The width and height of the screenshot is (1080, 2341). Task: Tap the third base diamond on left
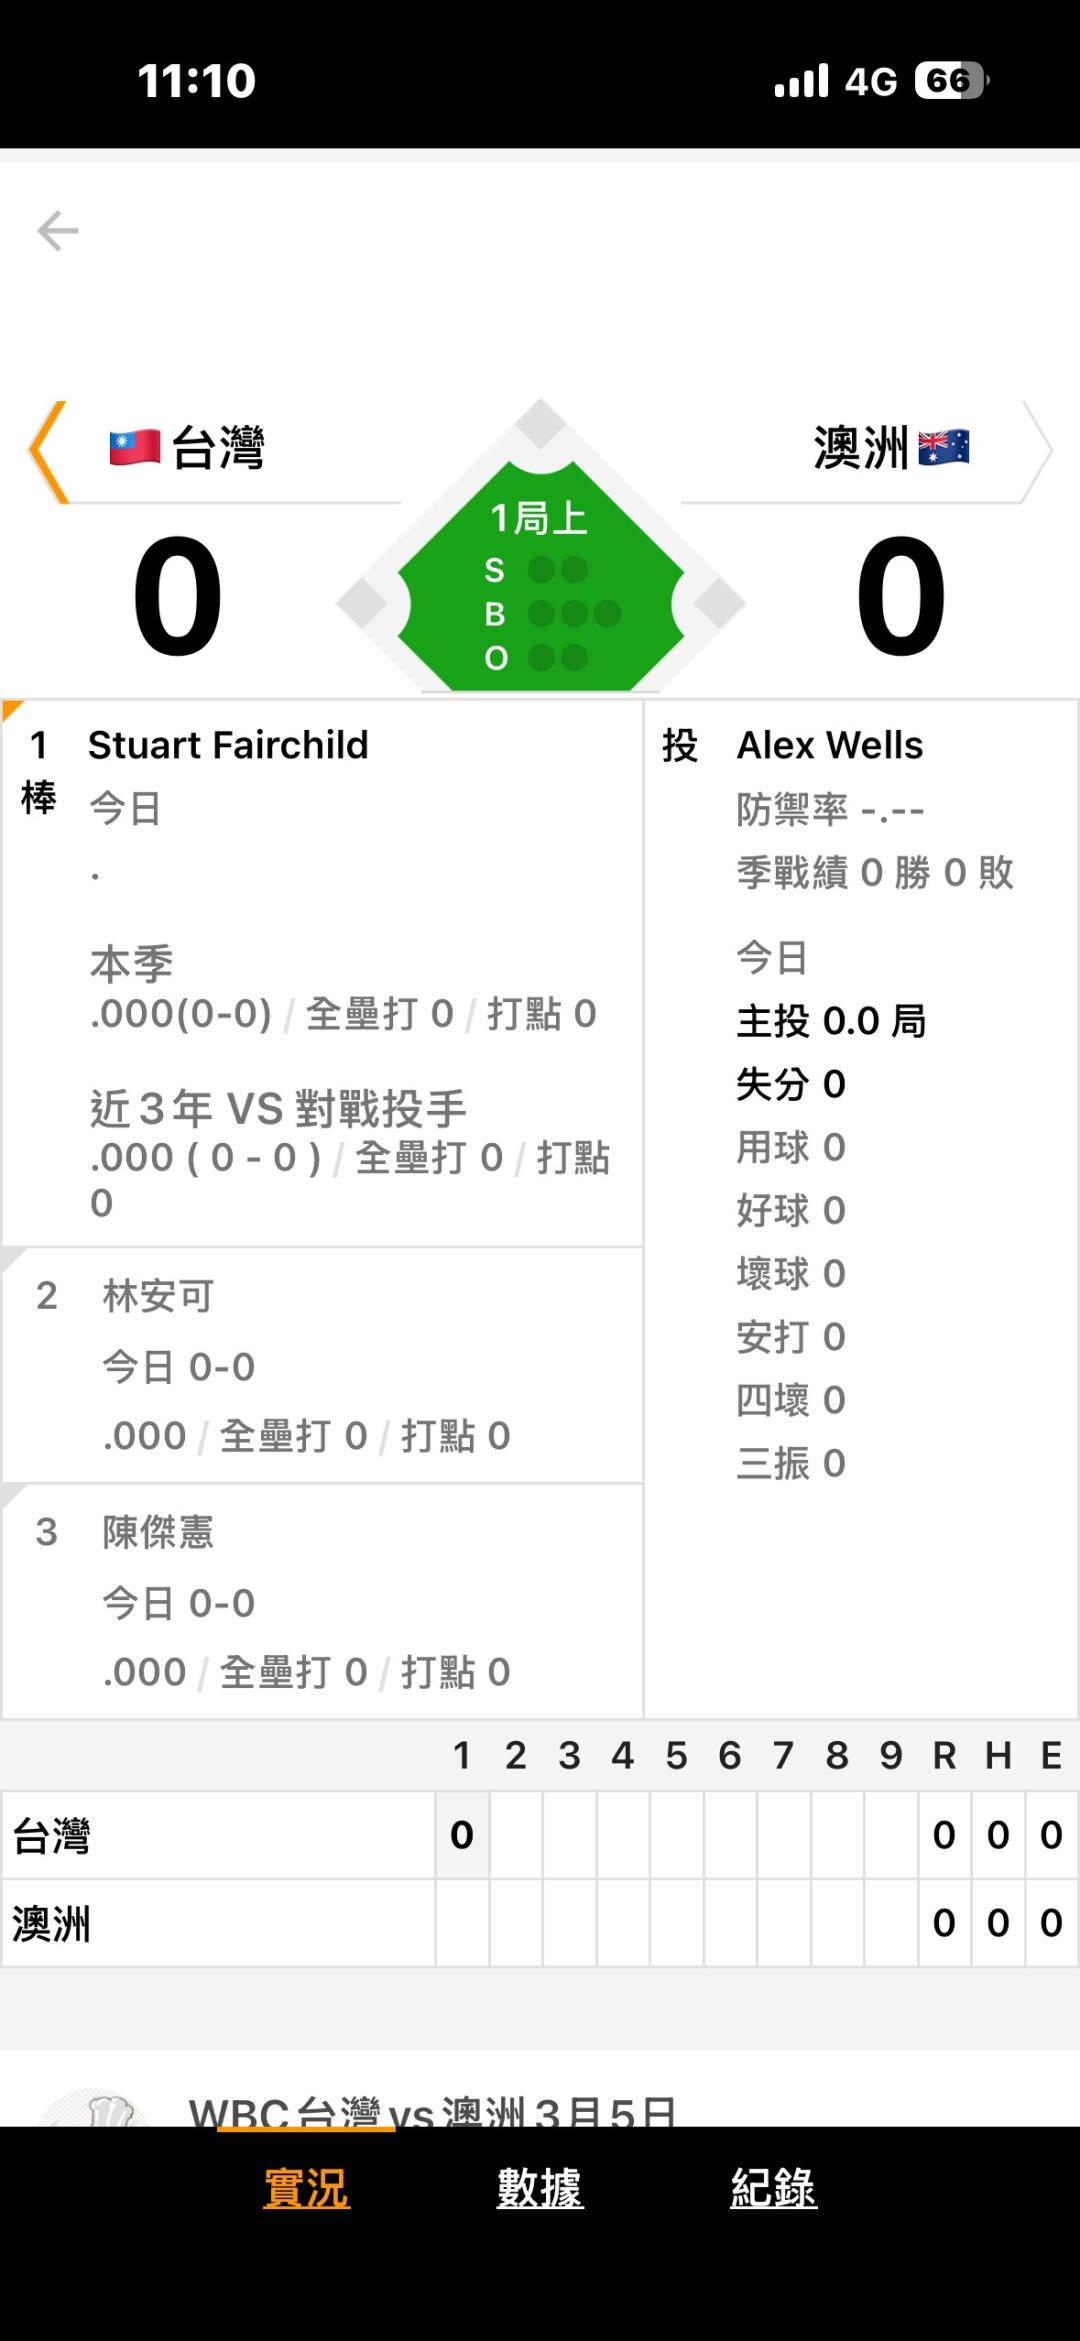pyautogui.click(x=362, y=603)
